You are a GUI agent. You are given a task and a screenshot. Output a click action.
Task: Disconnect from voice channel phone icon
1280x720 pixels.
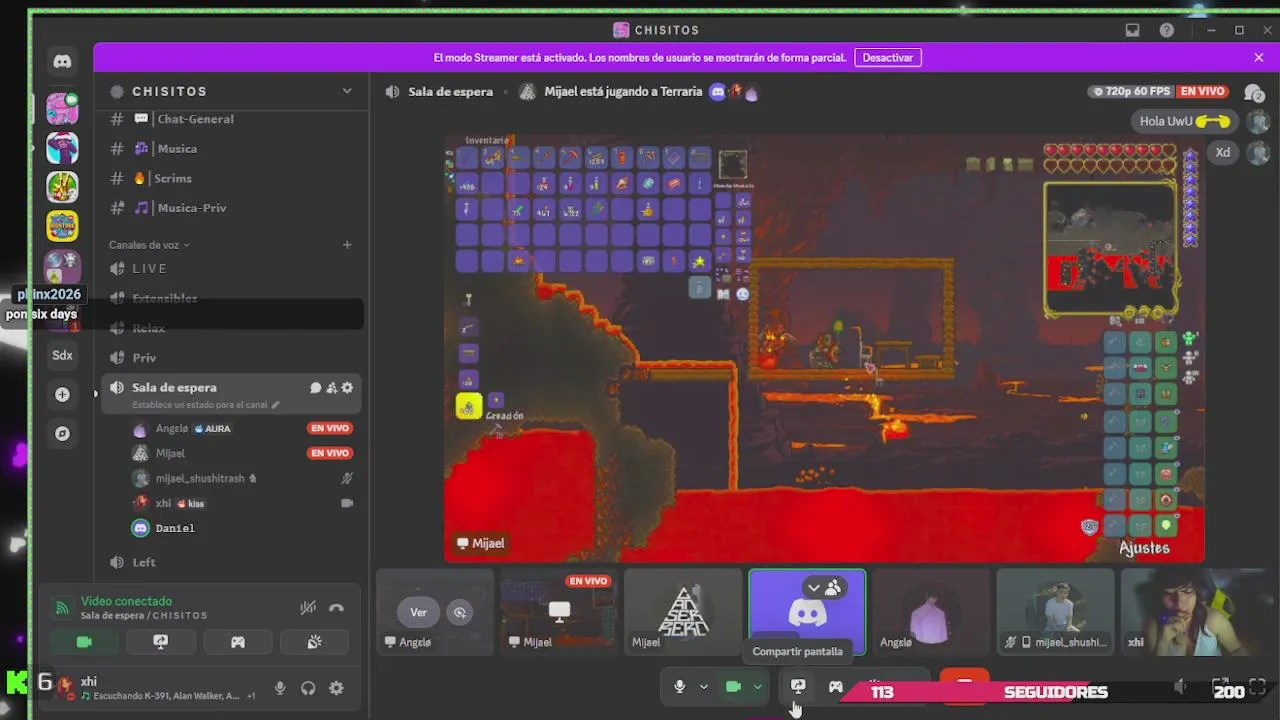click(x=337, y=608)
